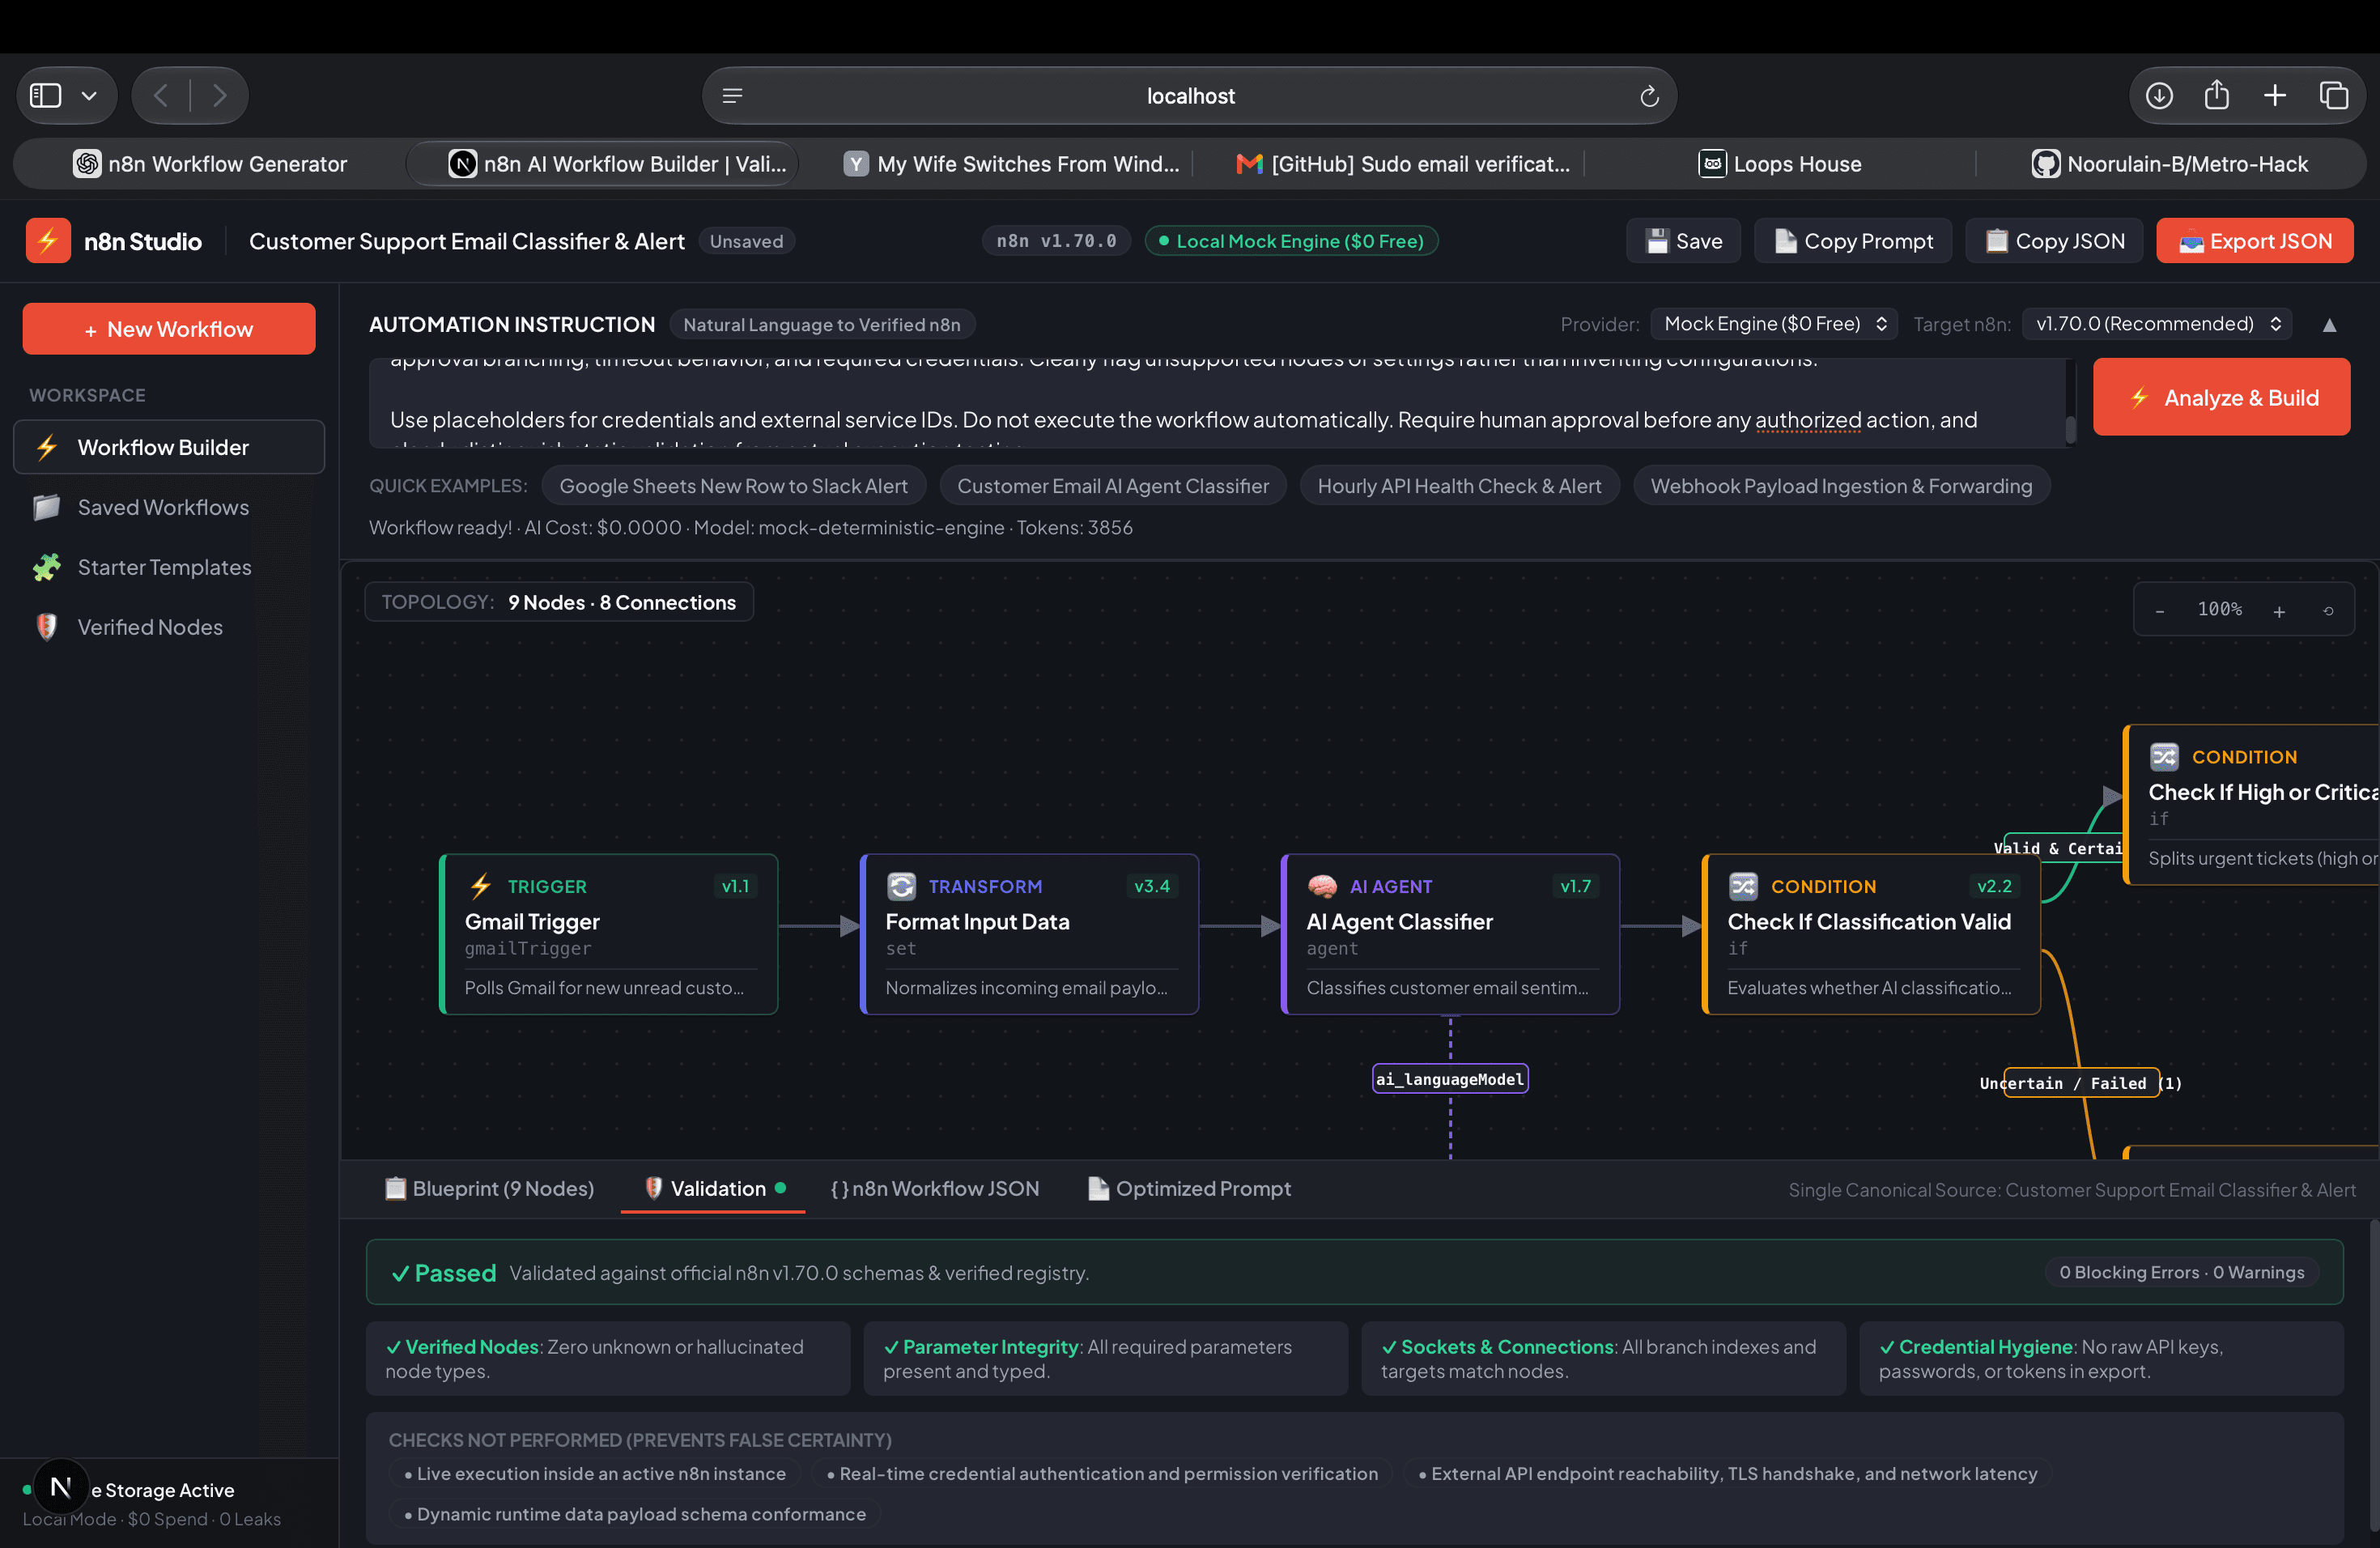The height and width of the screenshot is (1548, 2380).
Task: Click the localhost address field
Action: coord(1189,96)
